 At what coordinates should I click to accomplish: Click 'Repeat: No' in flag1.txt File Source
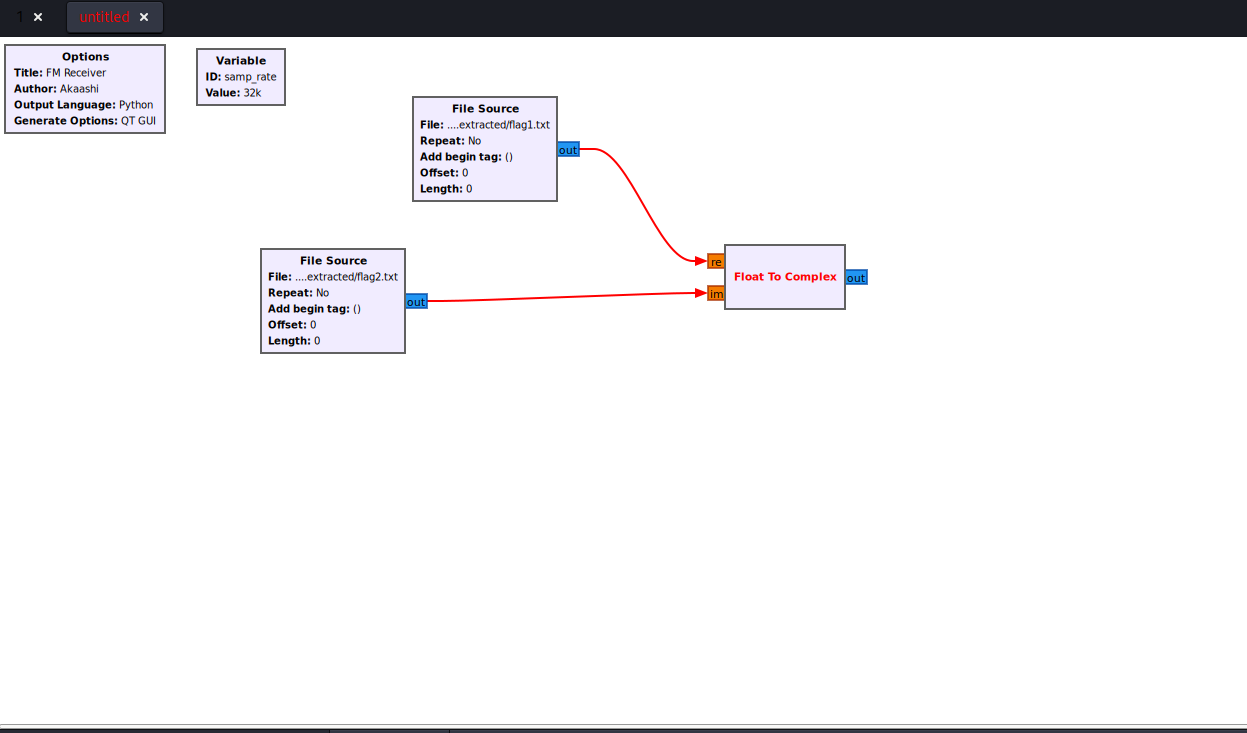point(450,141)
